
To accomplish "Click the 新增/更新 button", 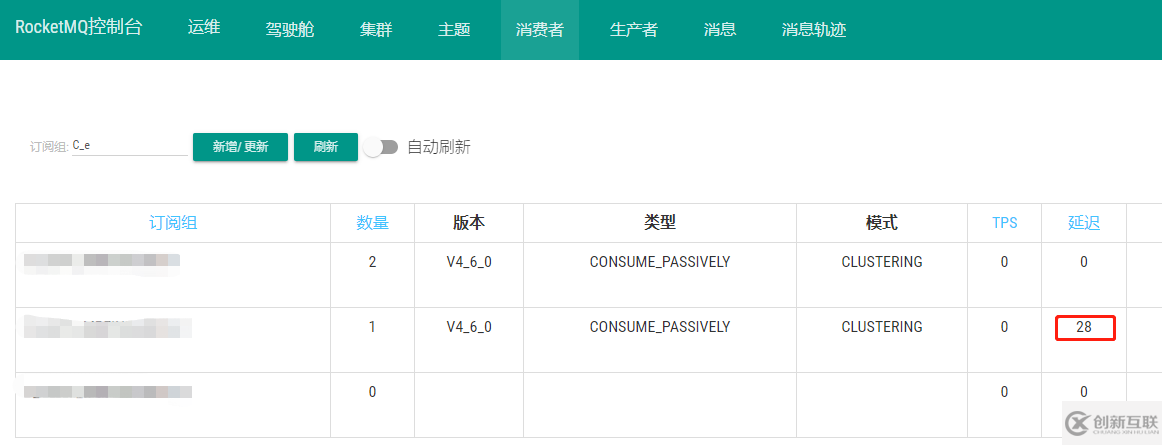I will (240, 147).
